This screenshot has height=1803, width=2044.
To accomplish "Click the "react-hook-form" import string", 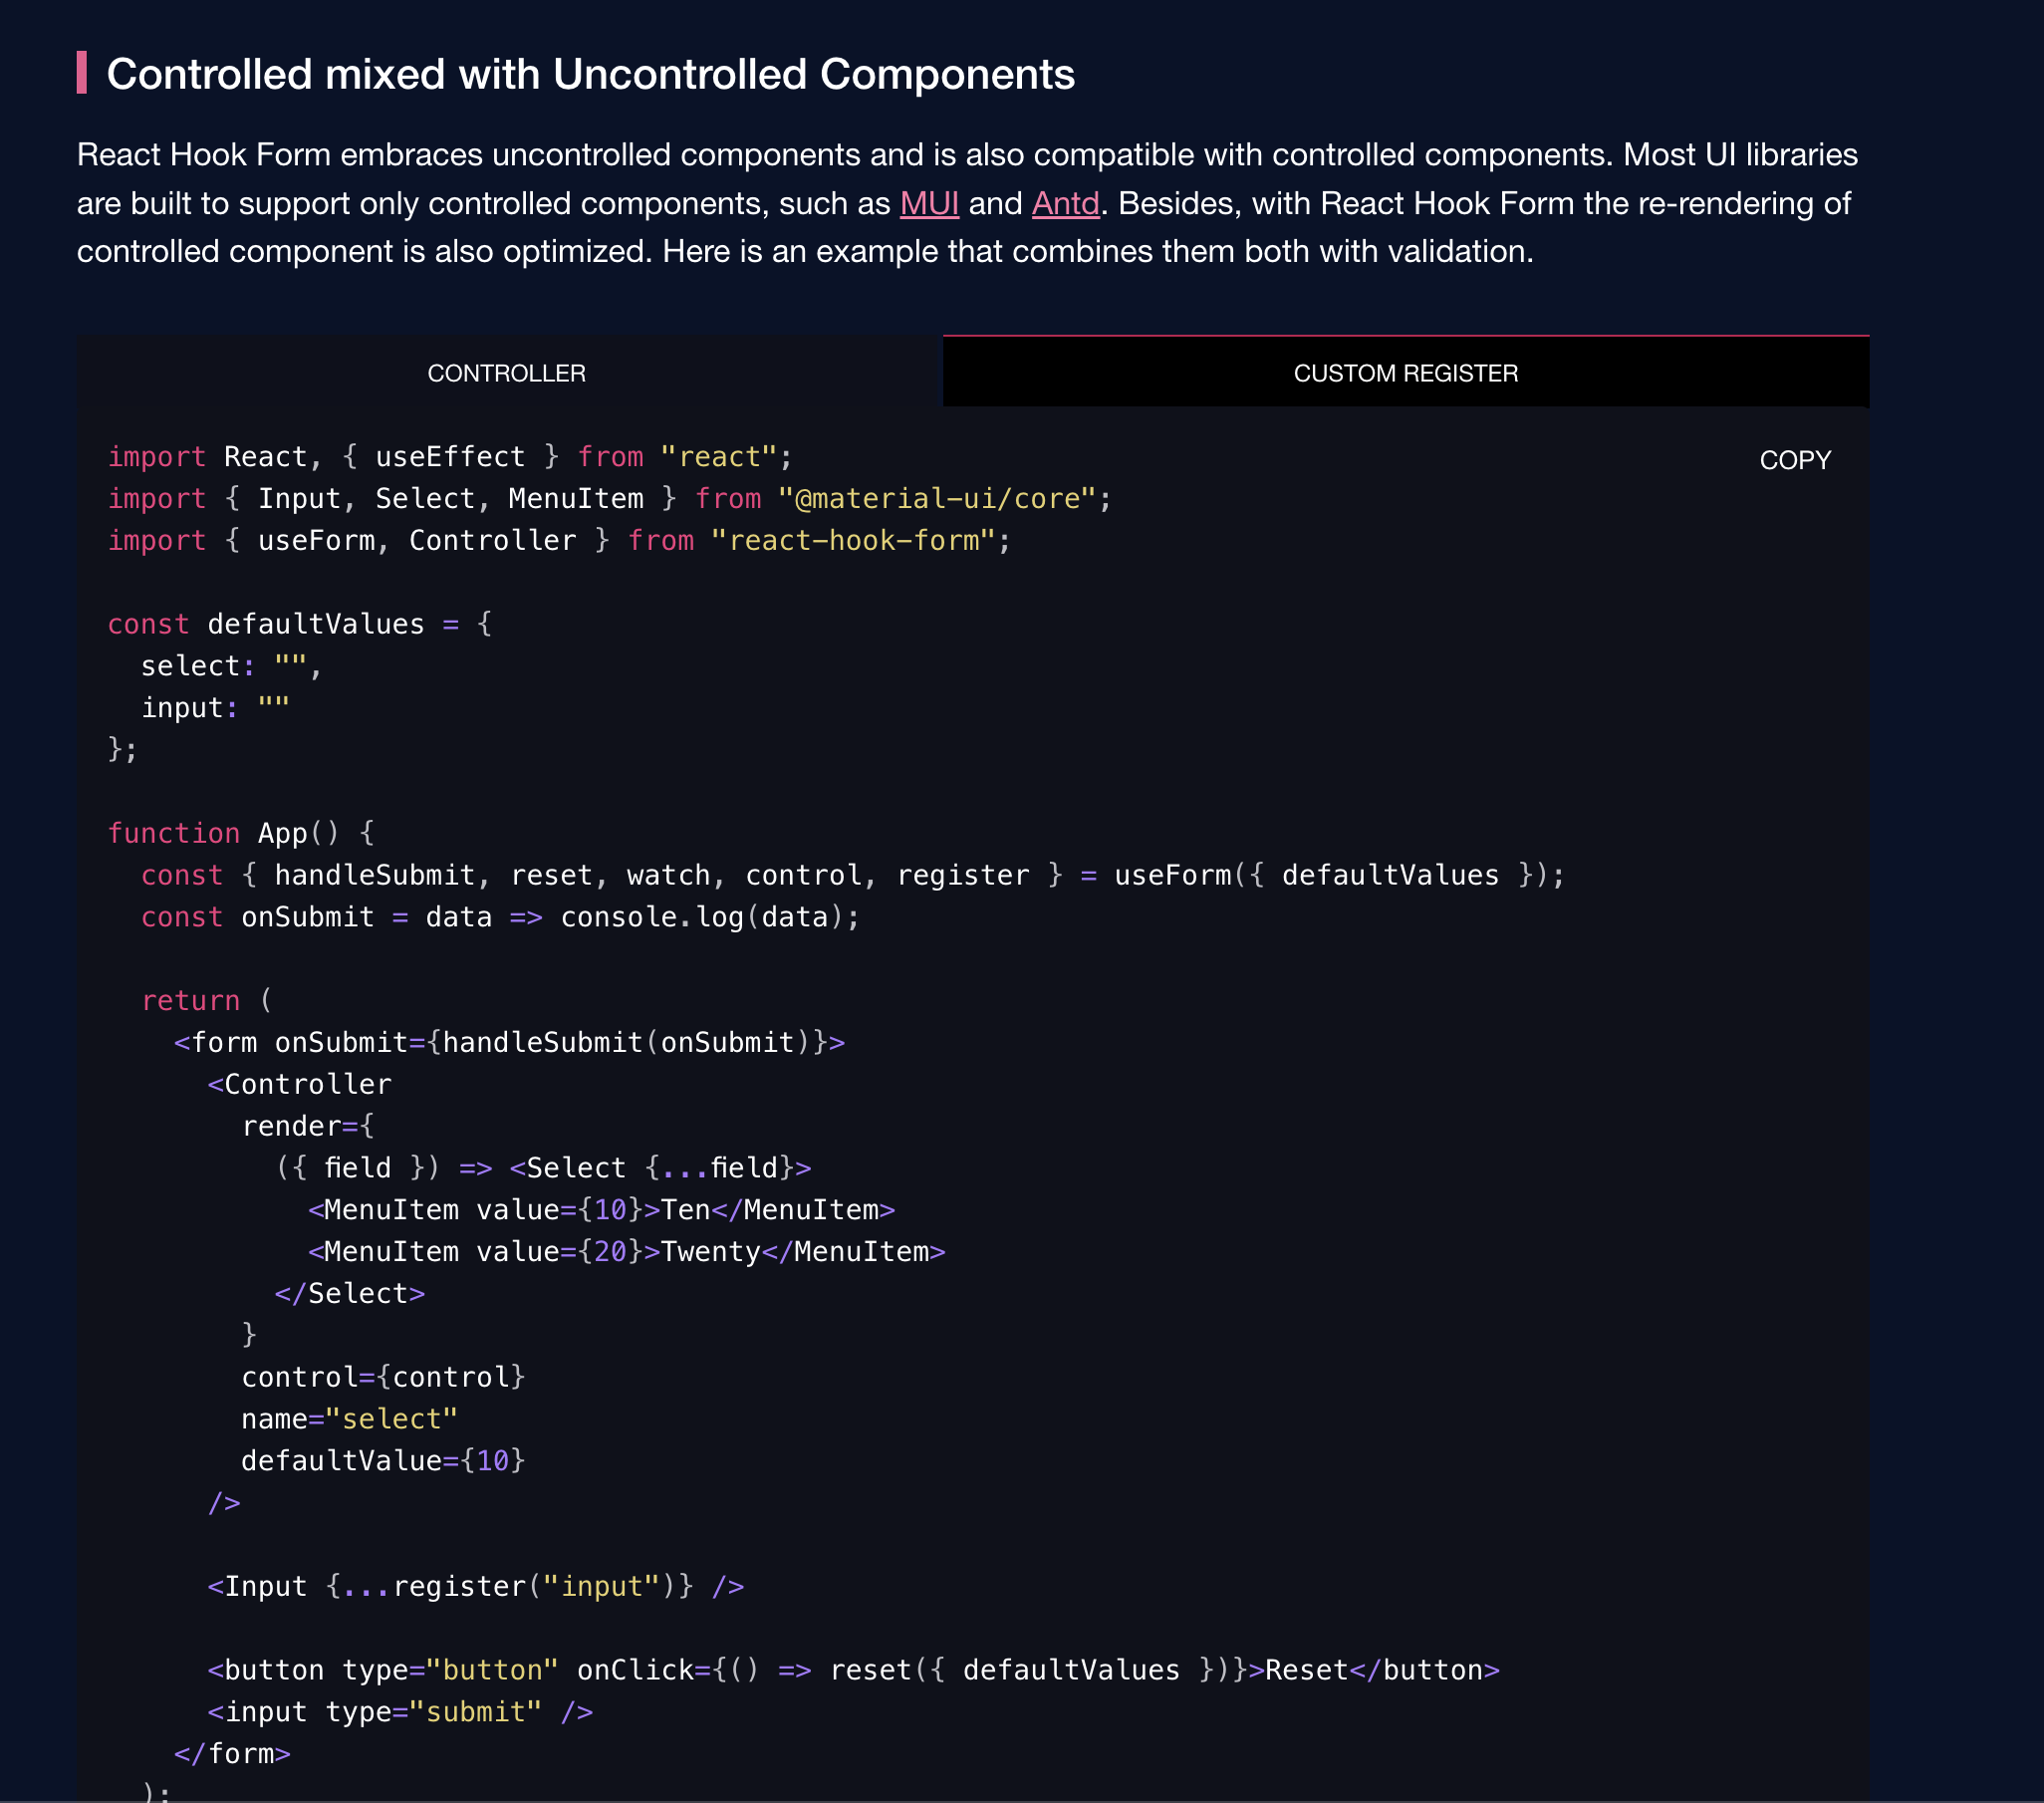I will (853, 540).
